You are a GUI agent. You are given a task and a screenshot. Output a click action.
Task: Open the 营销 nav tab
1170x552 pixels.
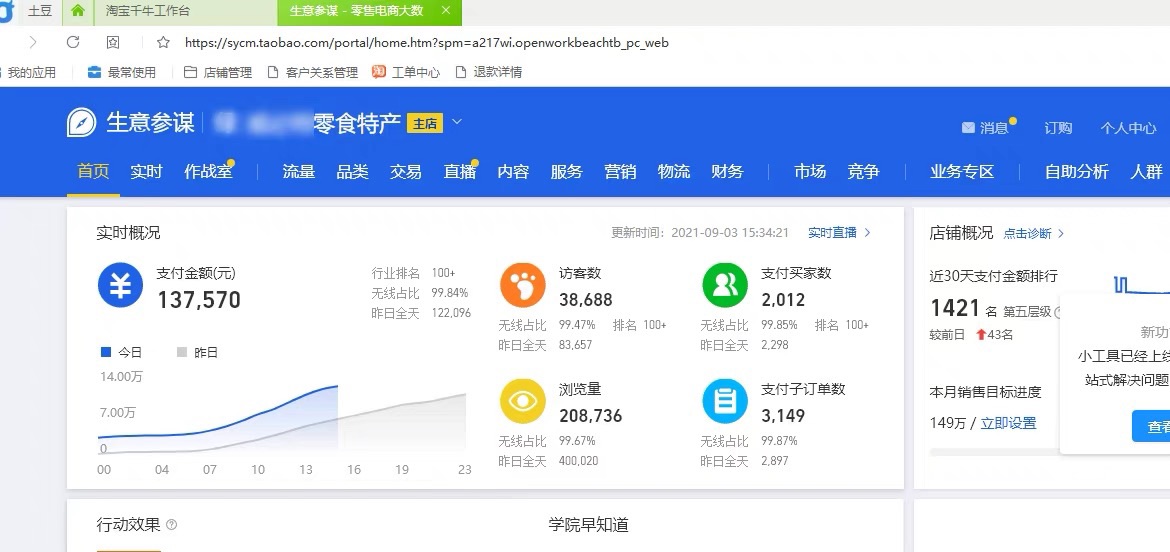(x=620, y=172)
